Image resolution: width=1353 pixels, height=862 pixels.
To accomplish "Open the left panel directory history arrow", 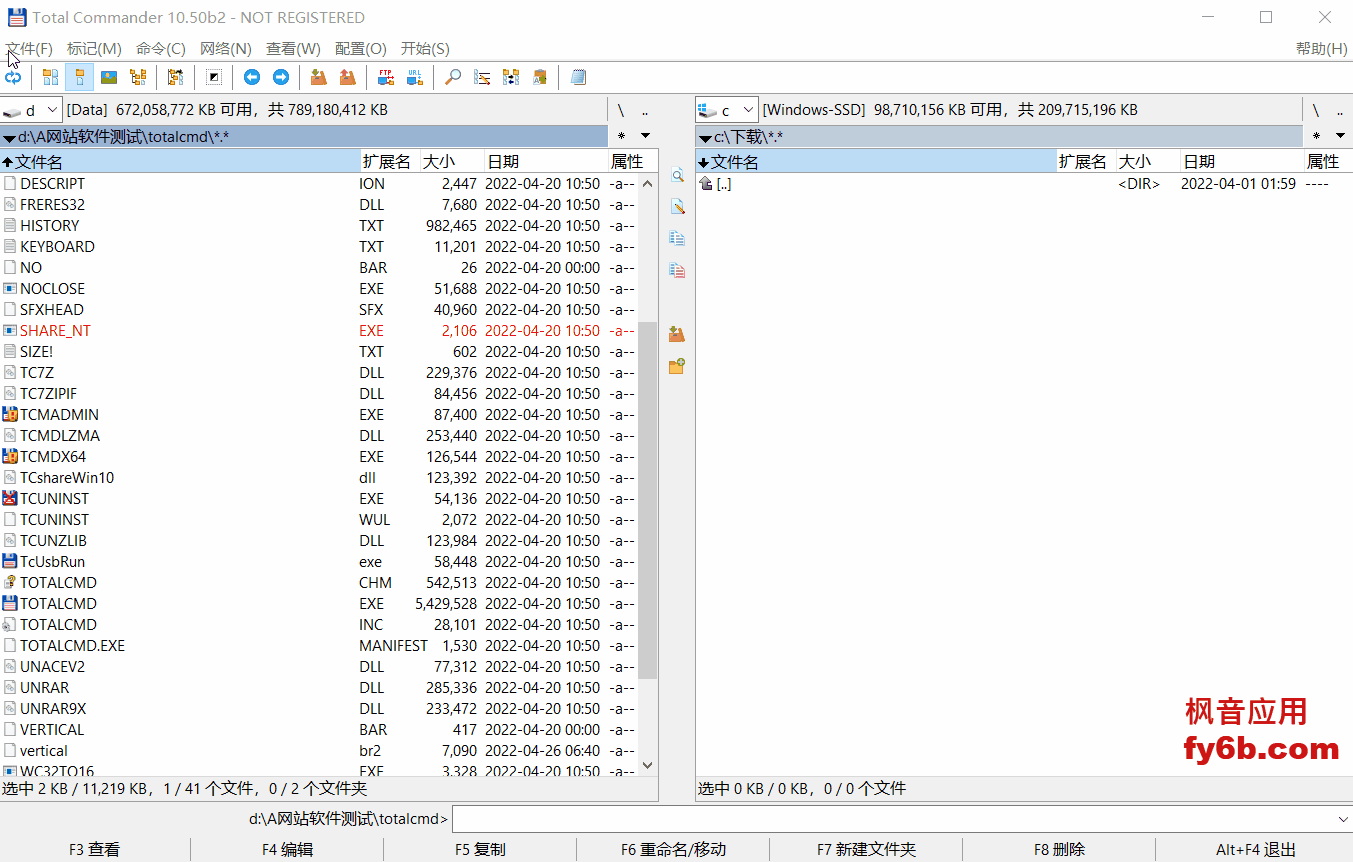I will coord(645,136).
